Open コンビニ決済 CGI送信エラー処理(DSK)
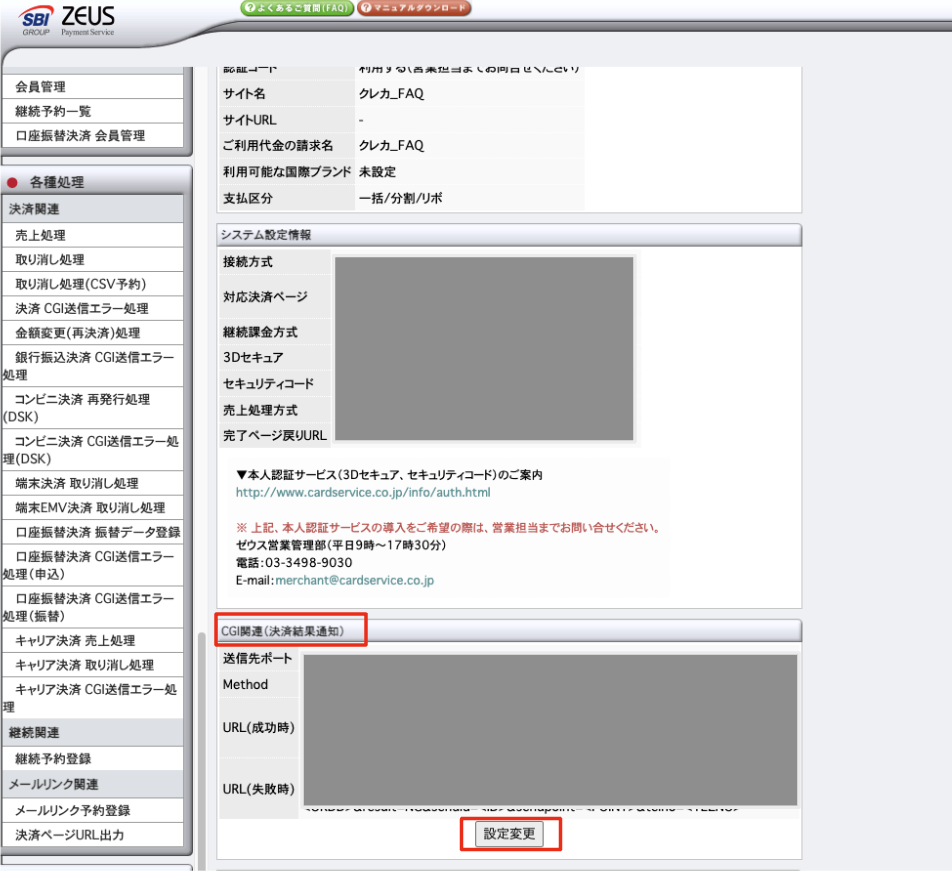Image resolution: width=952 pixels, height=875 pixels. [x=93, y=449]
